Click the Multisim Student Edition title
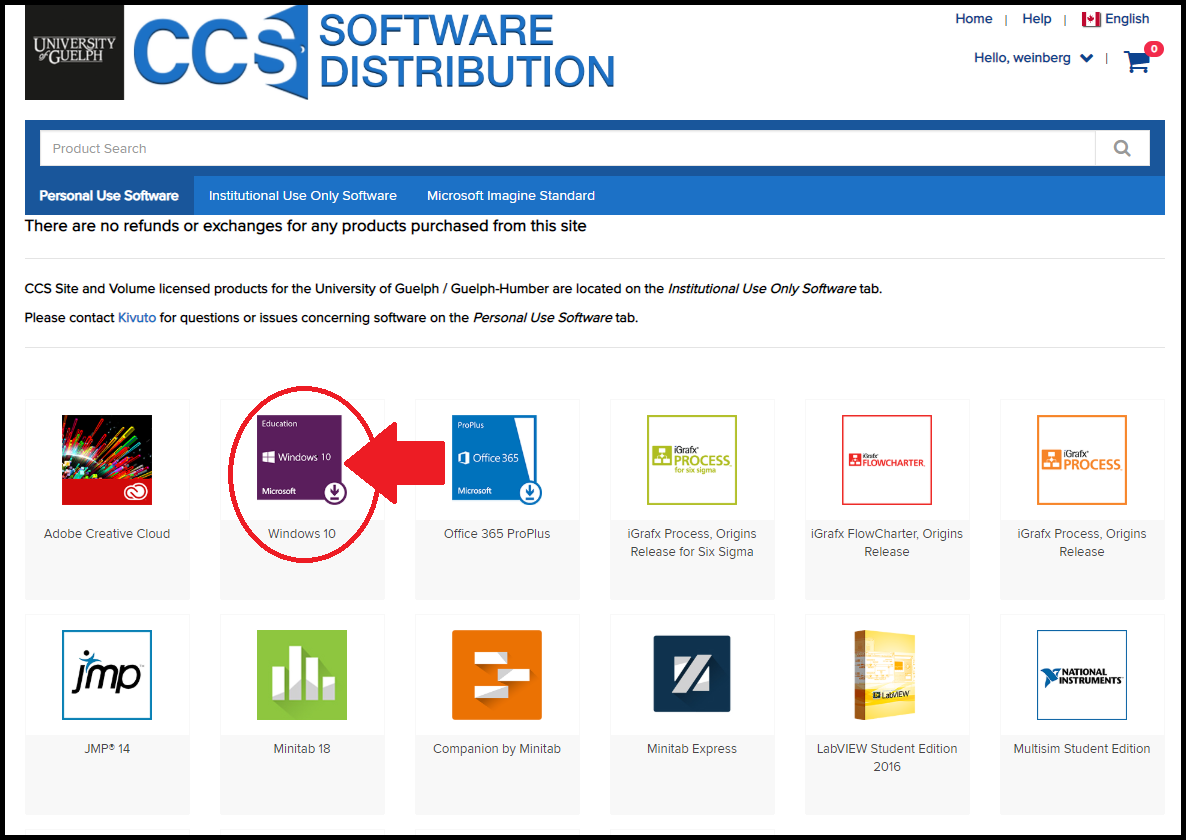This screenshot has height=840, width=1186. (x=1082, y=749)
